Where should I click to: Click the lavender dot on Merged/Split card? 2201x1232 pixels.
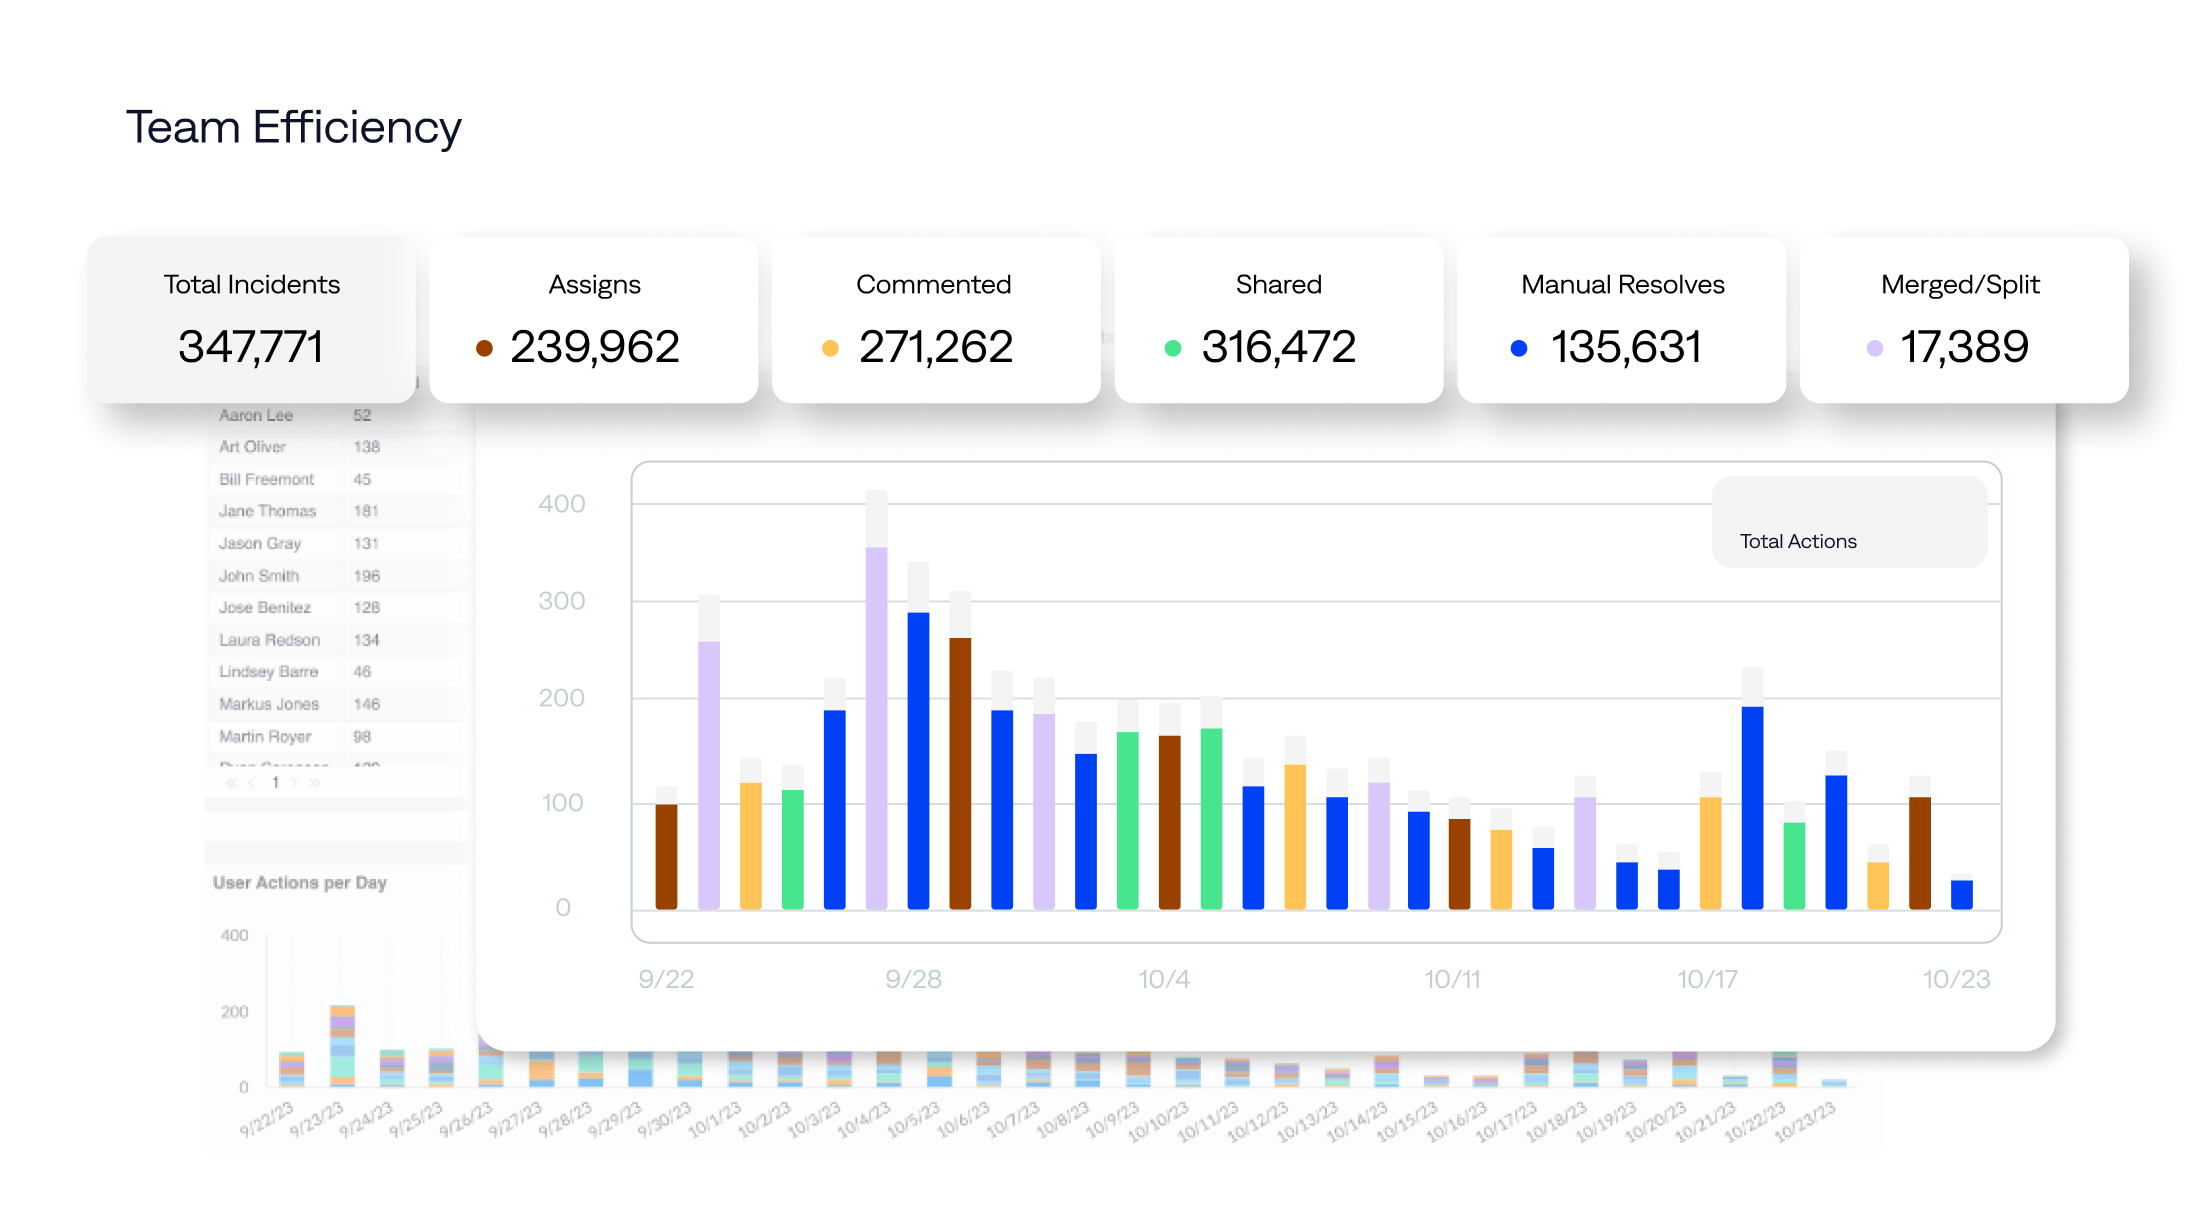click(1875, 348)
